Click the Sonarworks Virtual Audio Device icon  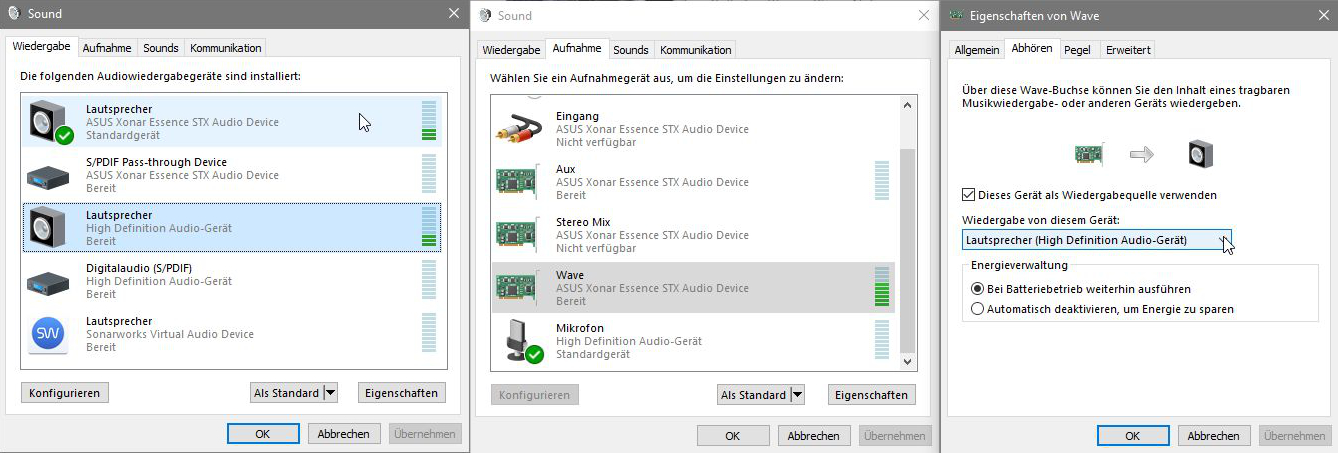[48, 334]
